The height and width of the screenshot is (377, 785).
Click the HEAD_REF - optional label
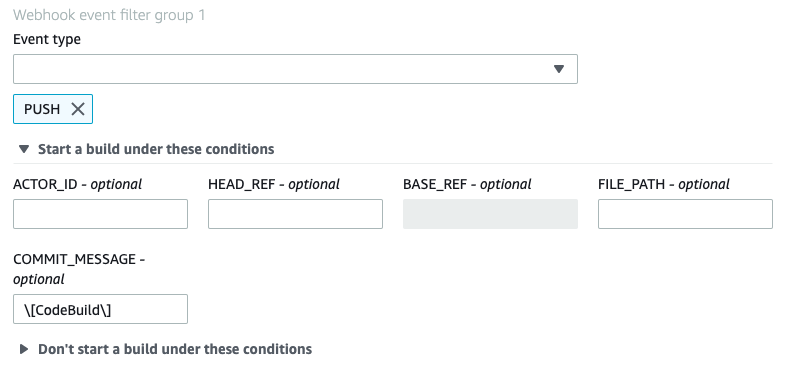[274, 184]
